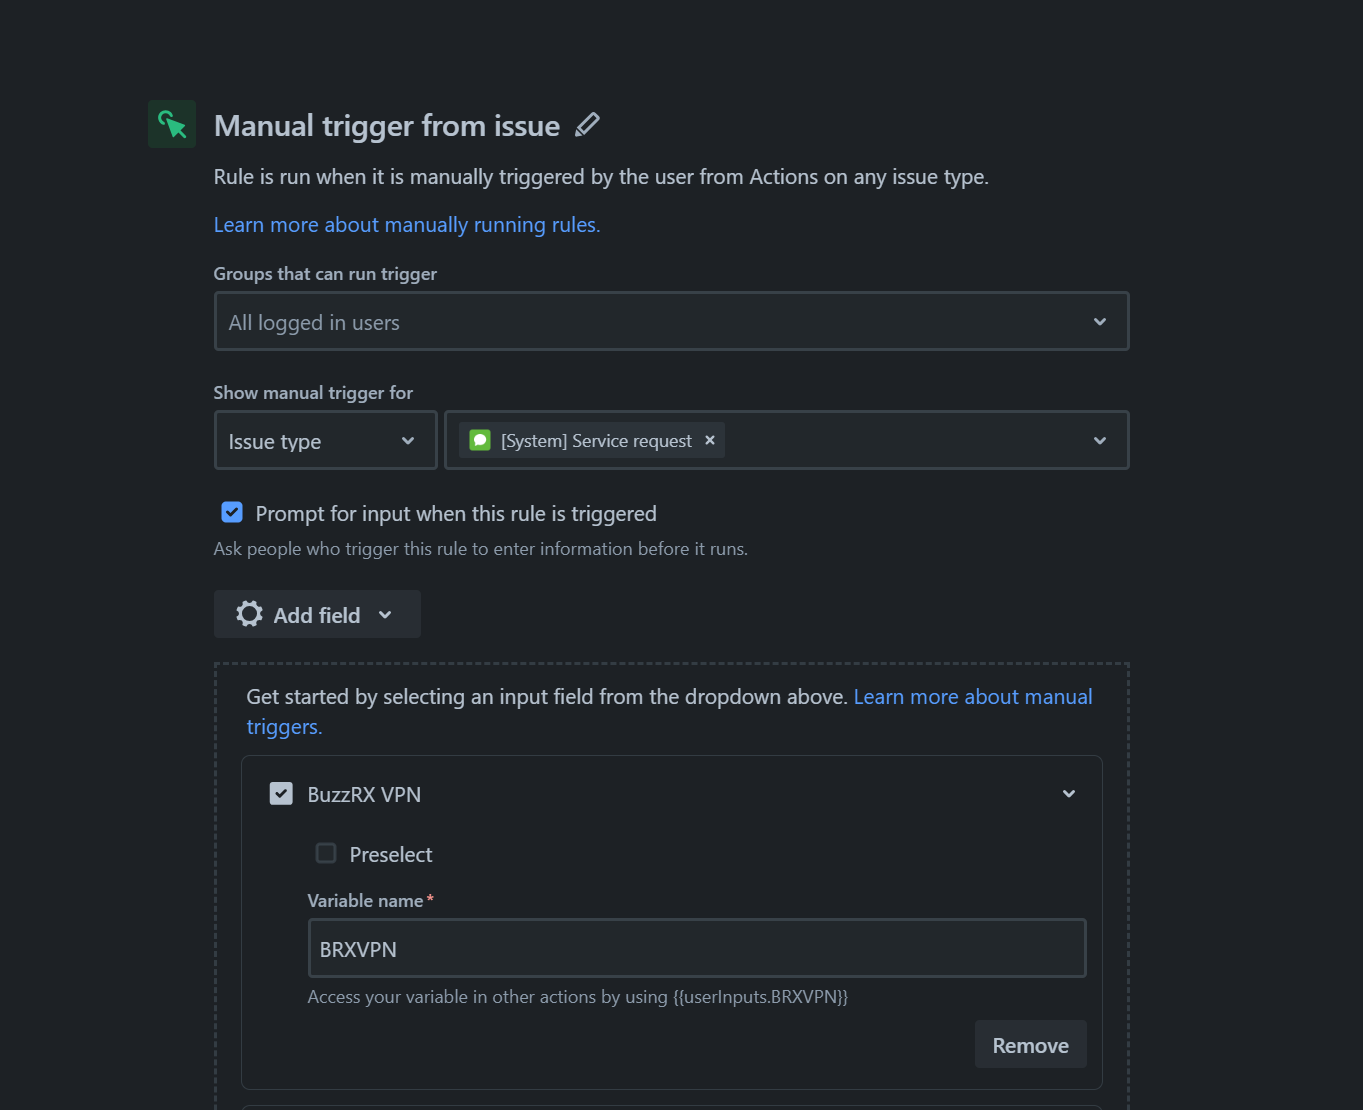Collapse the BuzzRX VPN field panel chevron
This screenshot has height=1110, width=1363.
pyautogui.click(x=1069, y=794)
